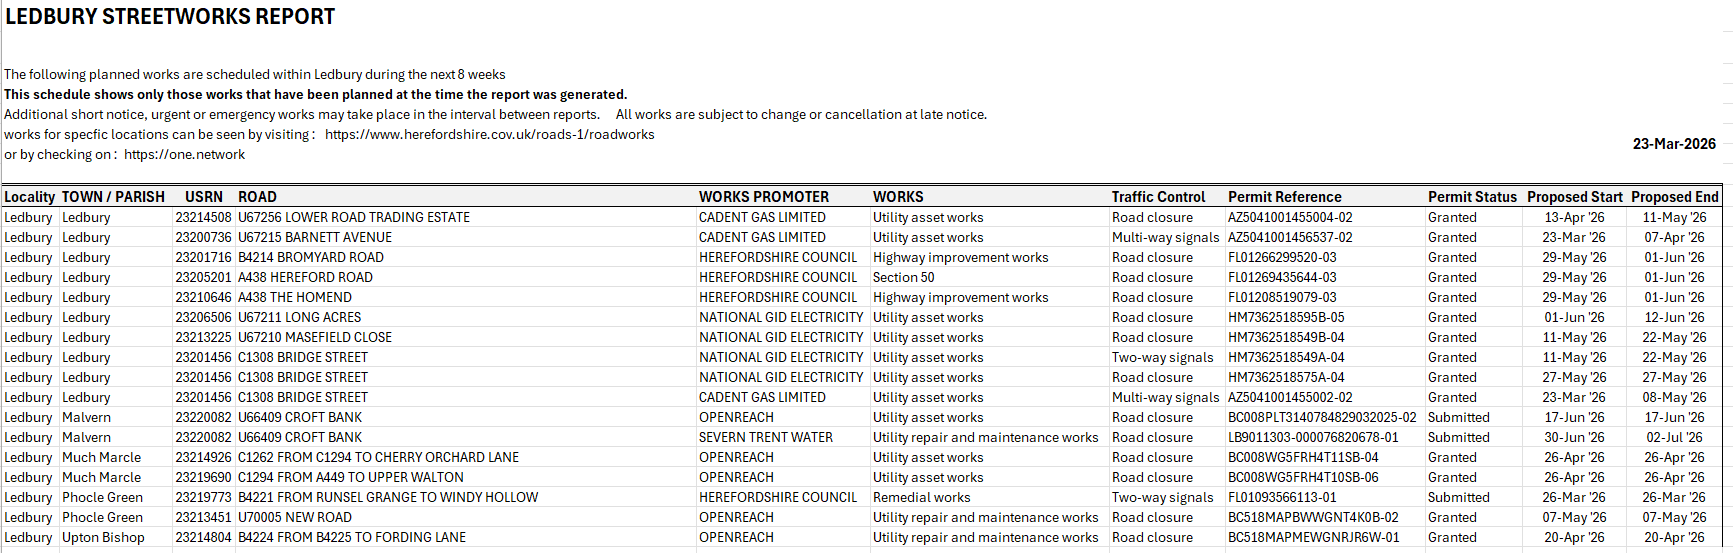
Task: Select the B4224 From B4225 To Fording Lane cell
Action: point(351,537)
